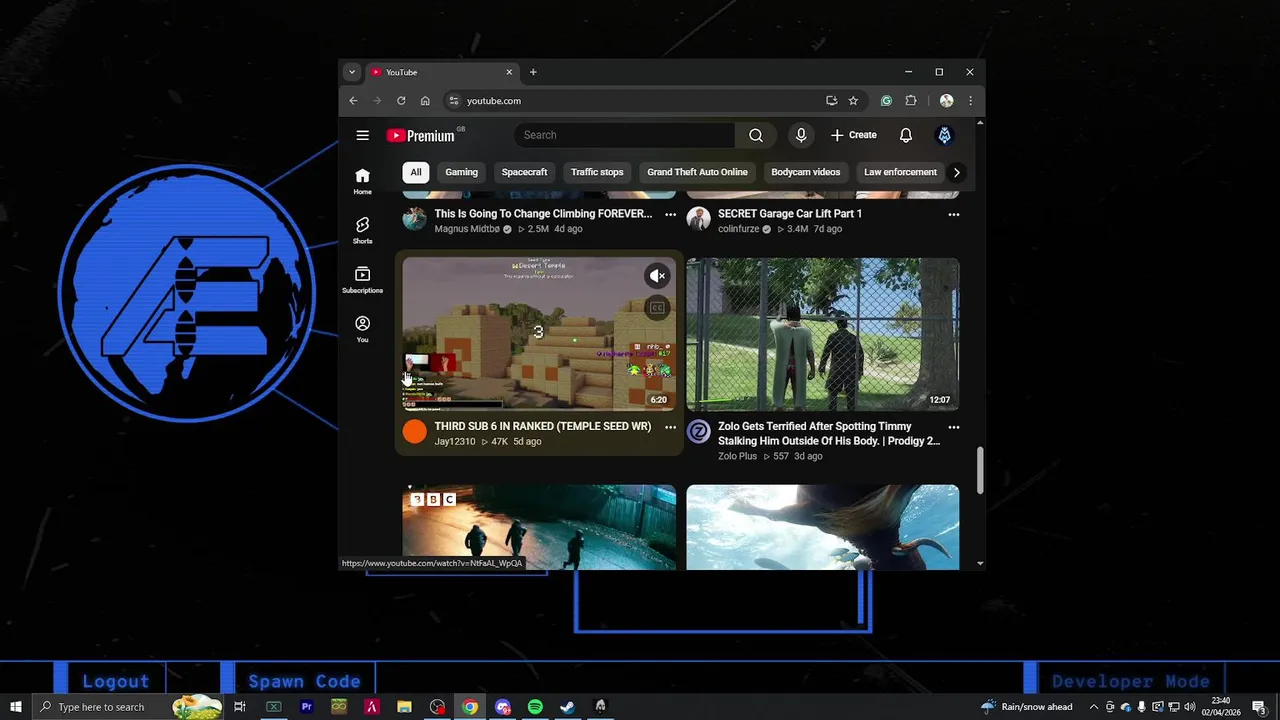Open options for the Zolo Gets Terrified video
Viewport: 1280px width, 720px height.
(953, 427)
